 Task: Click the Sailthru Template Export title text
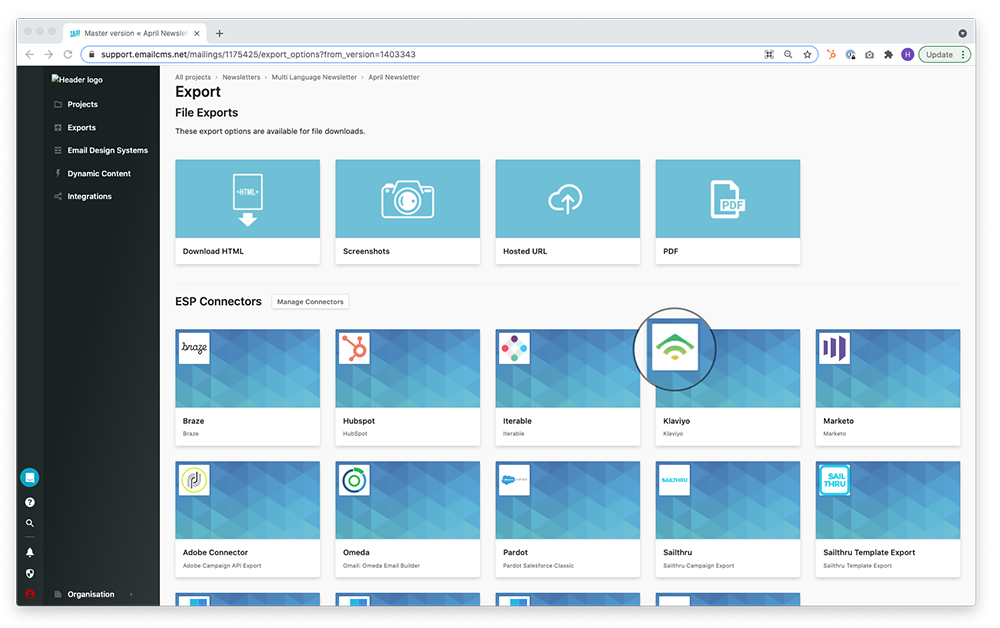coord(869,553)
